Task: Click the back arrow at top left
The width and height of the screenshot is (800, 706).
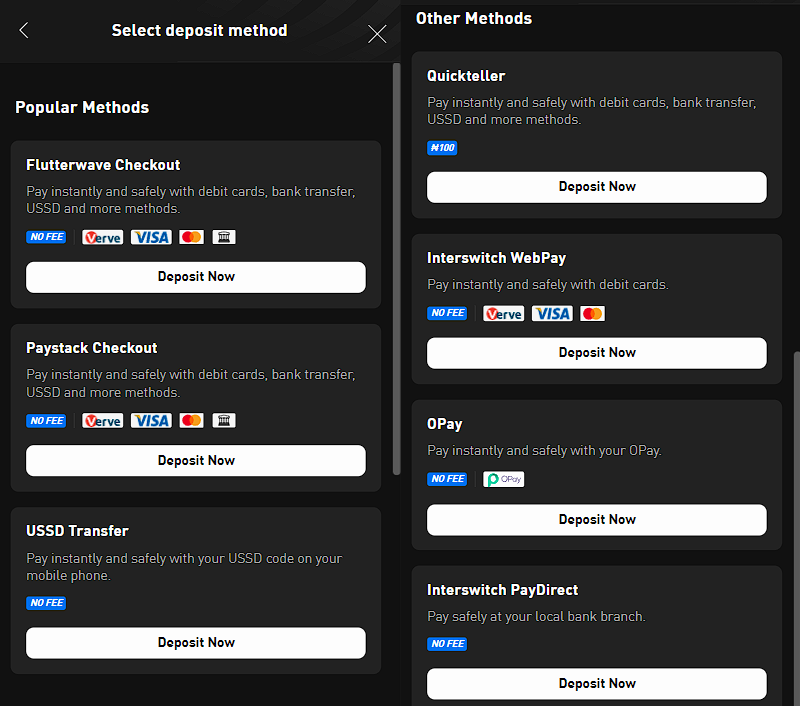Action: [23, 31]
